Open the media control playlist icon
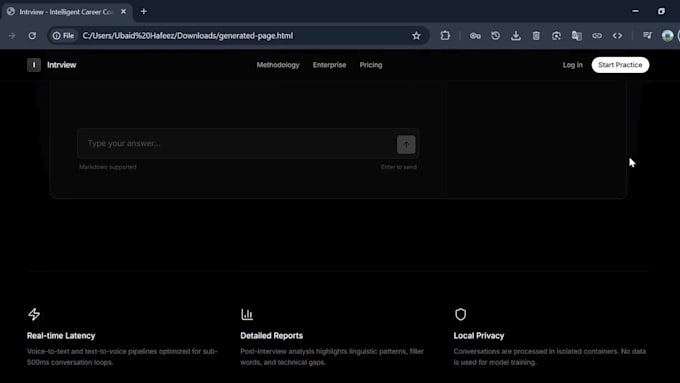The height and width of the screenshot is (383, 680). coord(647,36)
